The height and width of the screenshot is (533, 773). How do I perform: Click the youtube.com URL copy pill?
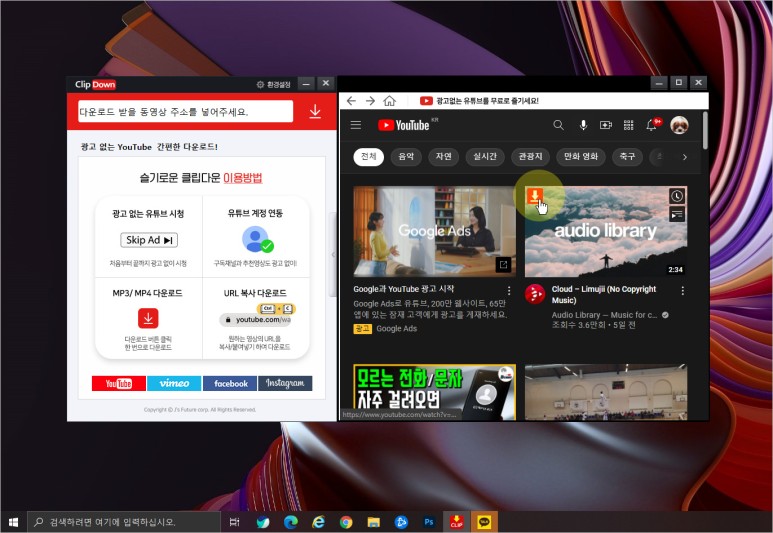tap(256, 320)
